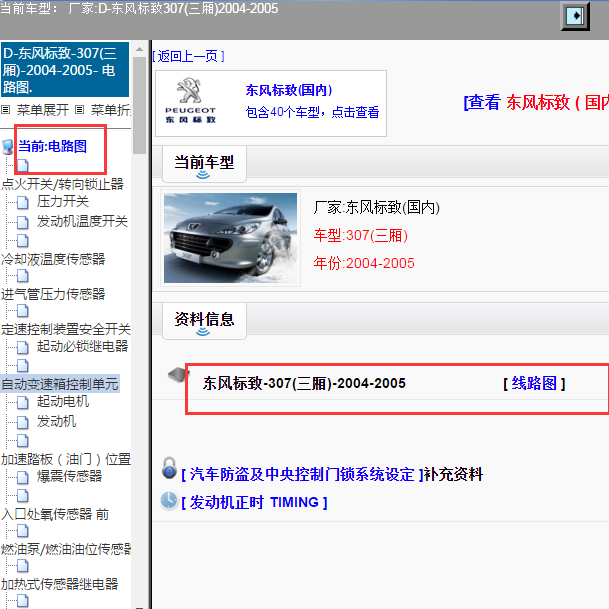The image size is (609, 609).
Task: Click the page icon beside 起动电机
Action: pyautogui.click(x=23, y=402)
